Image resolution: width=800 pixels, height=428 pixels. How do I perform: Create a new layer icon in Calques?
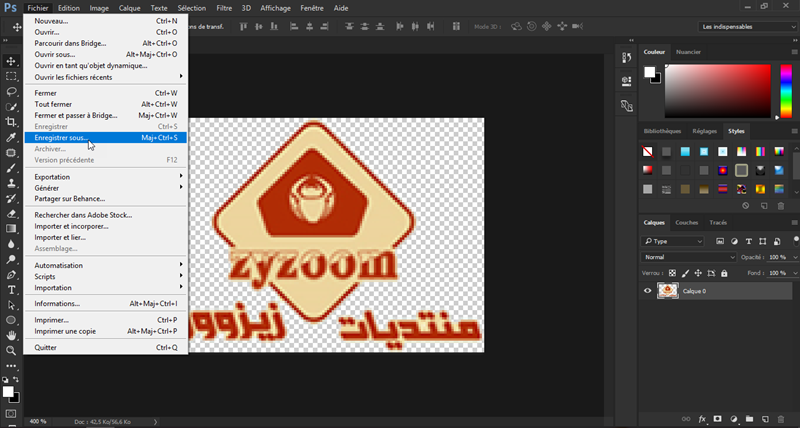765,419
